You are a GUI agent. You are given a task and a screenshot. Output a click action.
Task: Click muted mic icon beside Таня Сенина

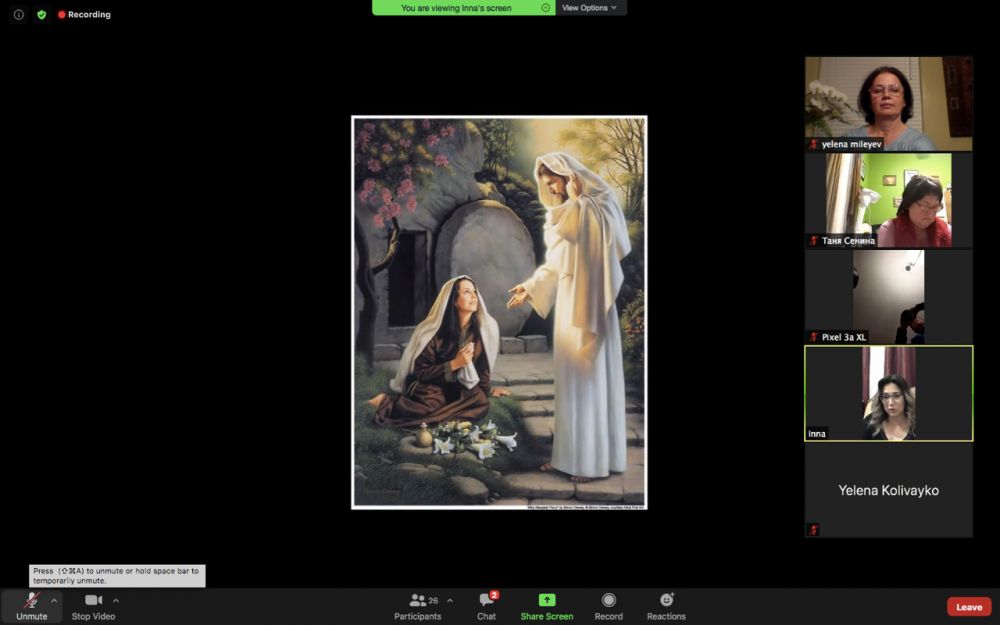pos(813,240)
